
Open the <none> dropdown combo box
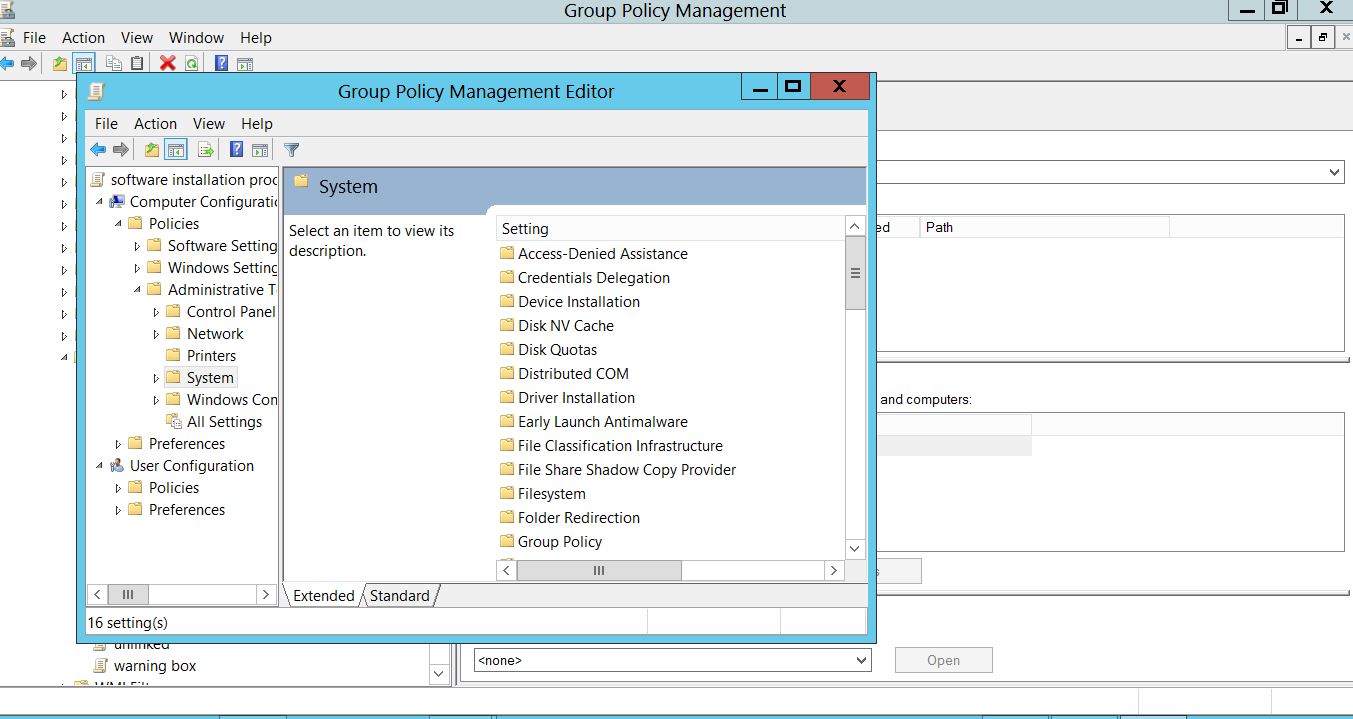point(861,660)
